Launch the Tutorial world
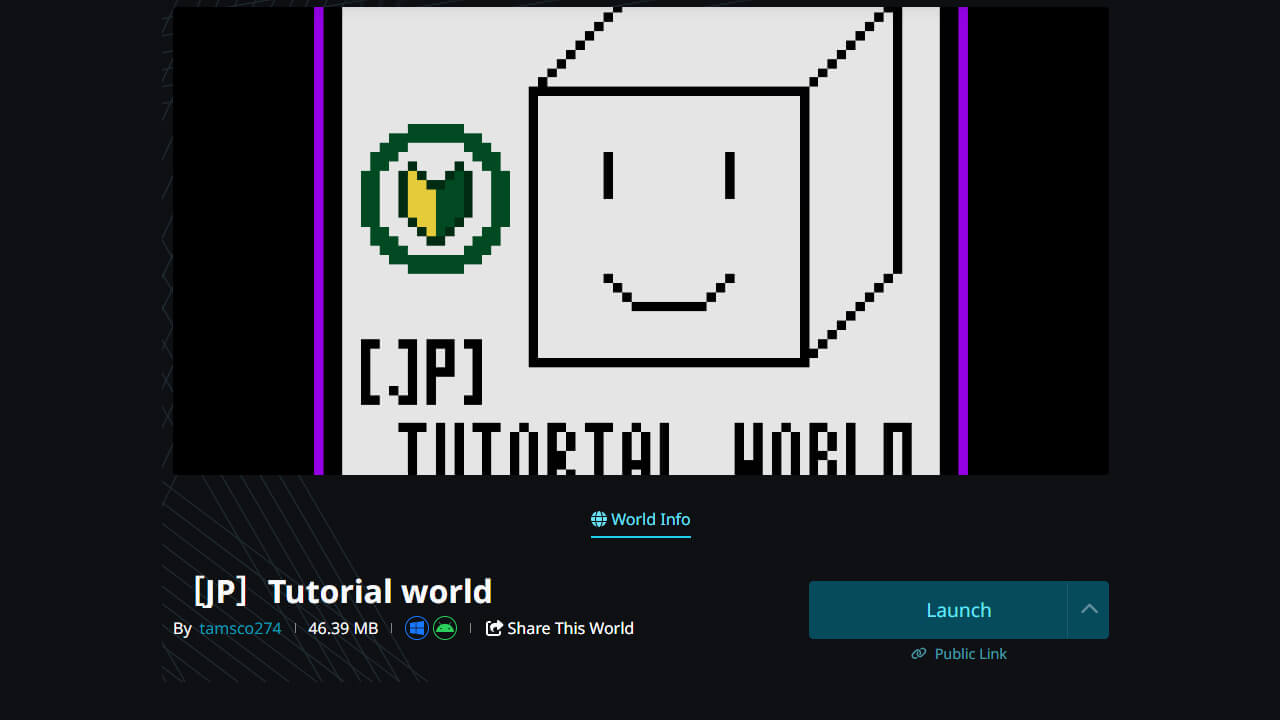The image size is (1280, 720). click(x=938, y=609)
